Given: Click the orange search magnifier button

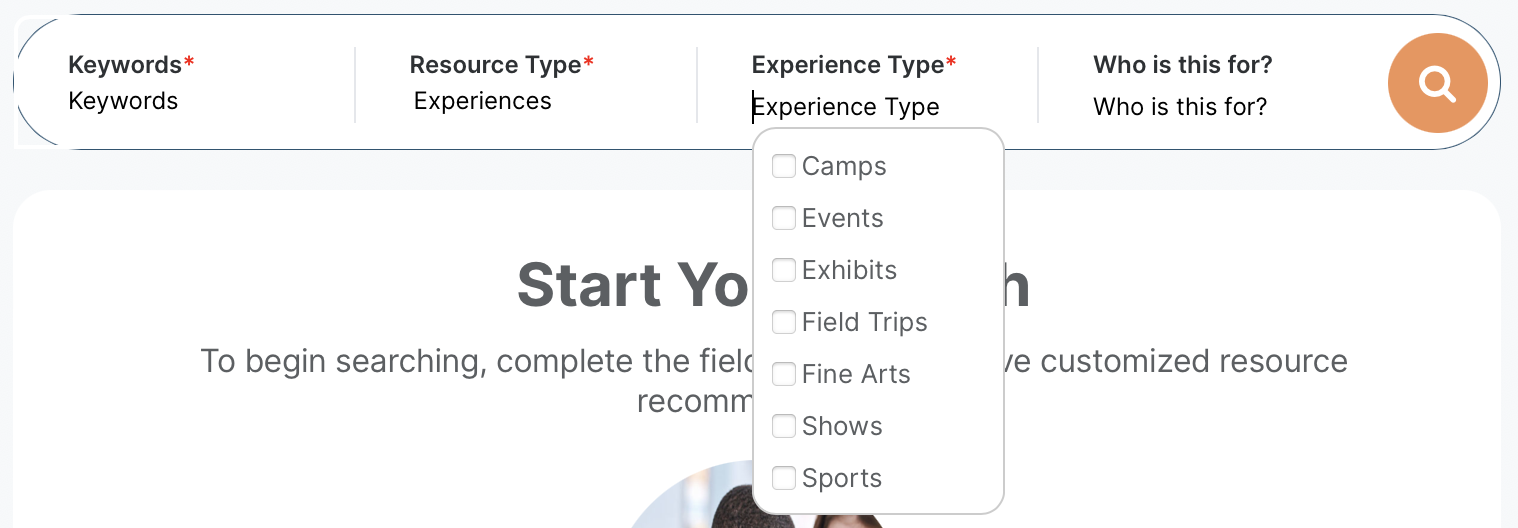Looking at the screenshot, I should 1437,83.
